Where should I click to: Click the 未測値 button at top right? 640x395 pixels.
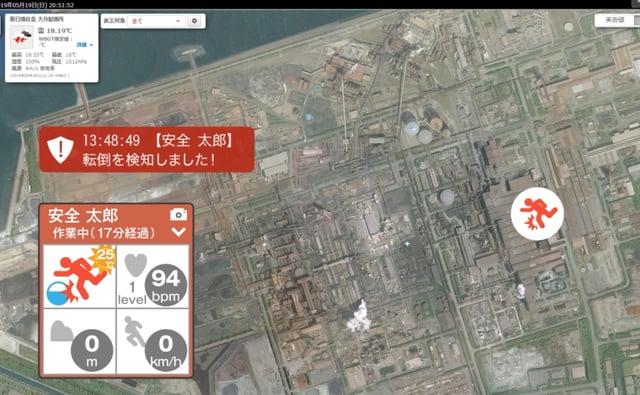tap(614, 20)
